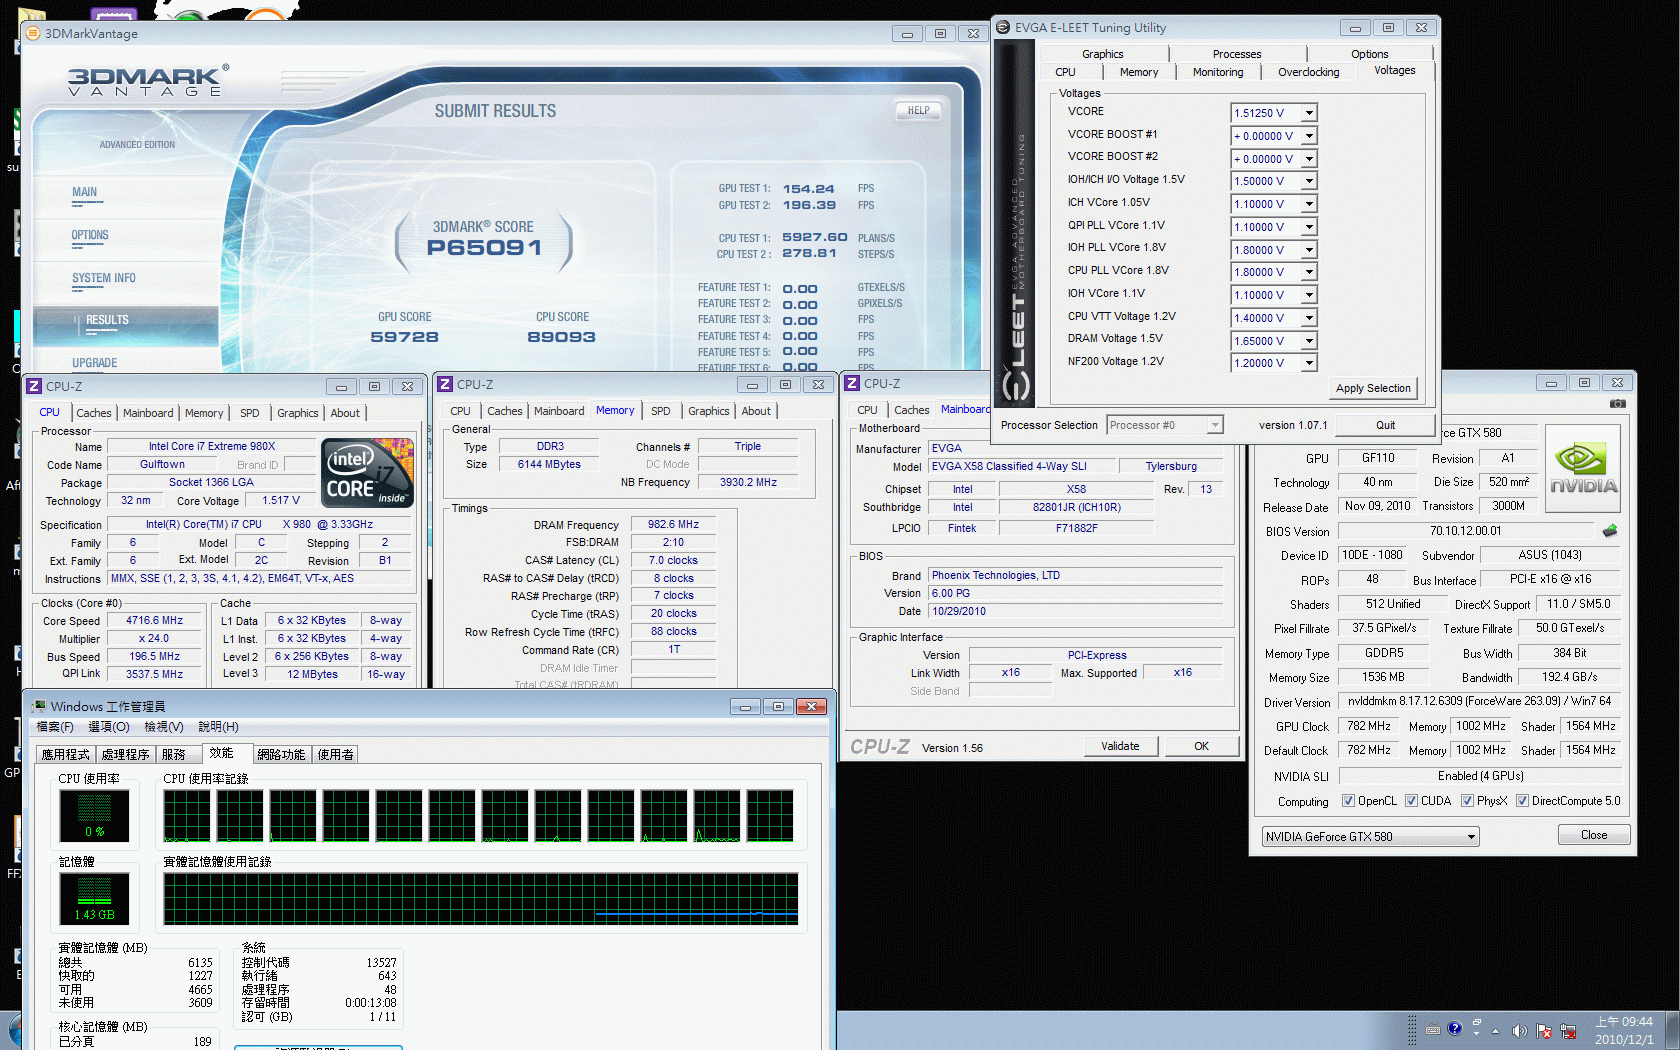The width and height of the screenshot is (1680, 1050).
Task: Open the VCORE BOOST #1 dropdown
Action: click(1309, 136)
